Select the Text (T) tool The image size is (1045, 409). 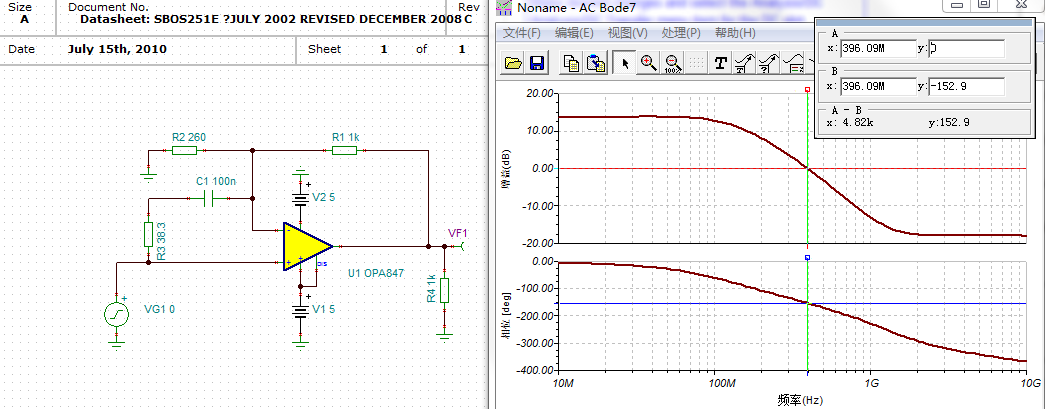tap(720, 63)
